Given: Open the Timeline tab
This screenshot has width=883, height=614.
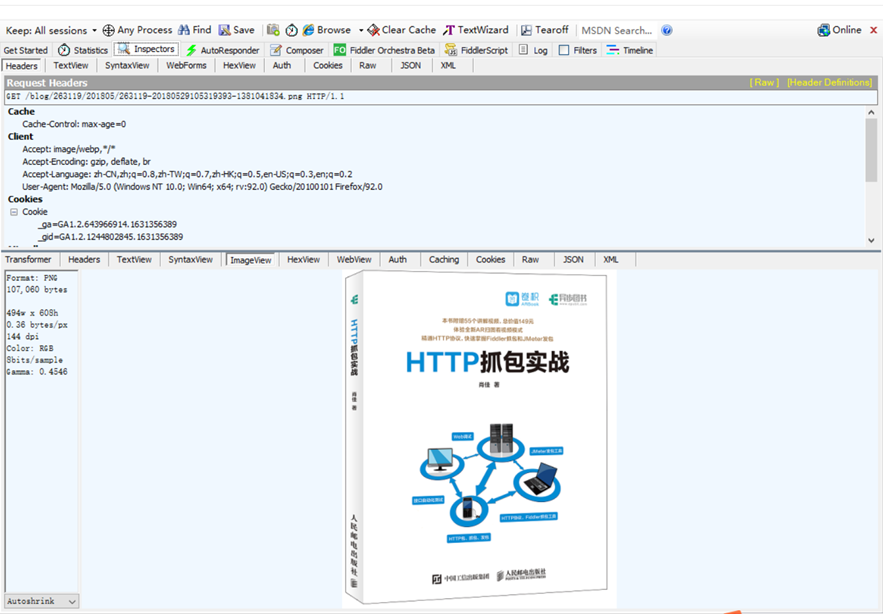Looking at the screenshot, I should pyautogui.click(x=630, y=50).
